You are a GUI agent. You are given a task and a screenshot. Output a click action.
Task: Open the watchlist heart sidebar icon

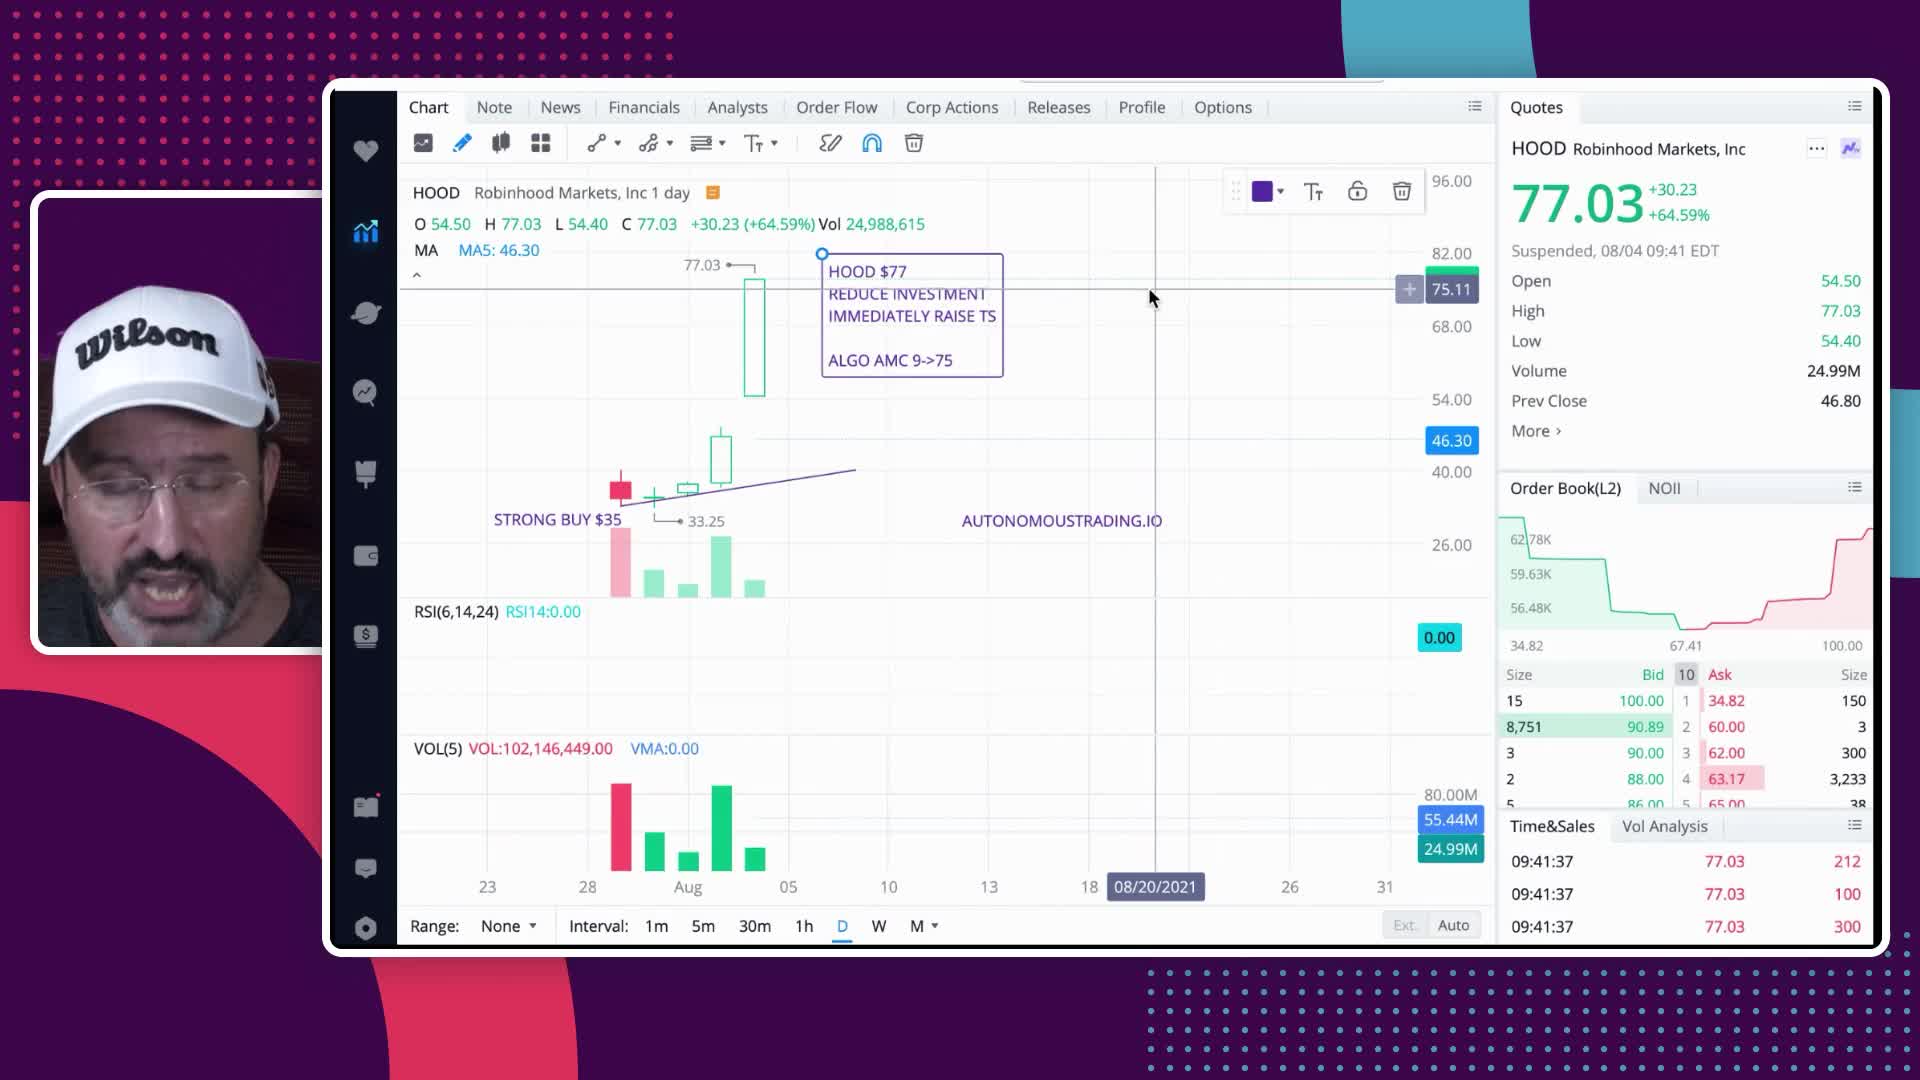coord(365,150)
